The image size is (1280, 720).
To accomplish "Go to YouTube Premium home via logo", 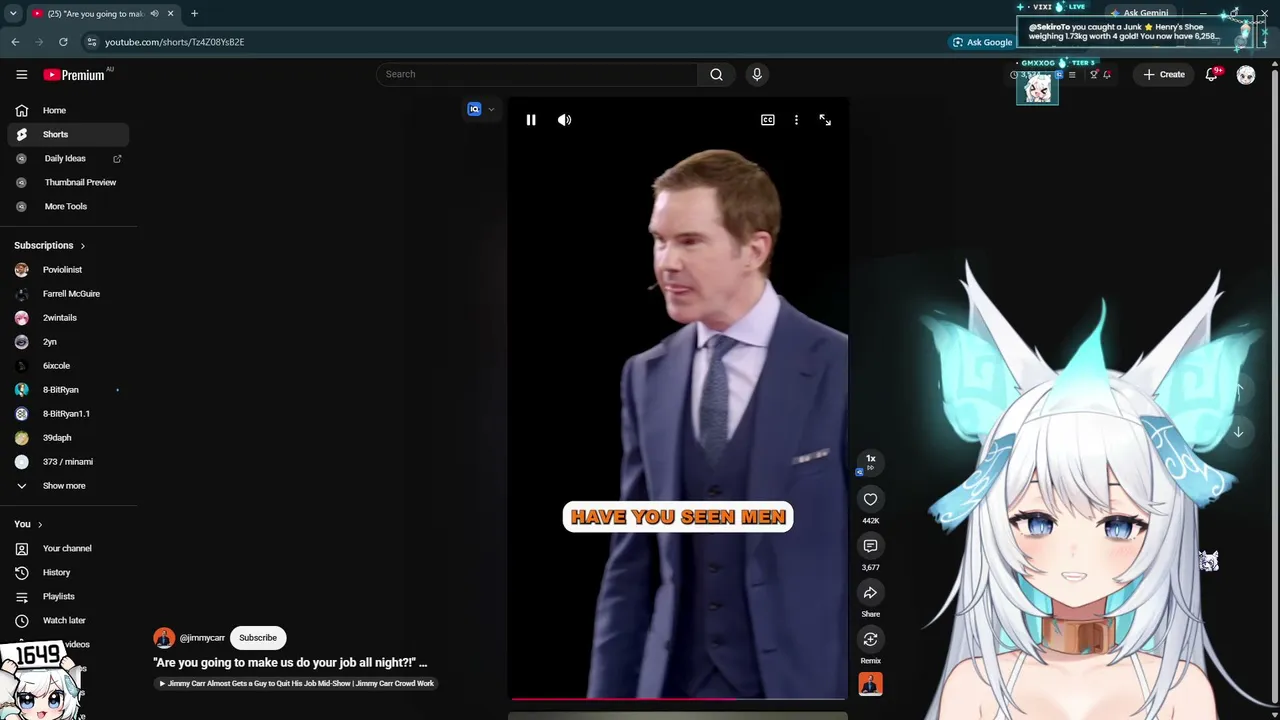I will [74, 74].
